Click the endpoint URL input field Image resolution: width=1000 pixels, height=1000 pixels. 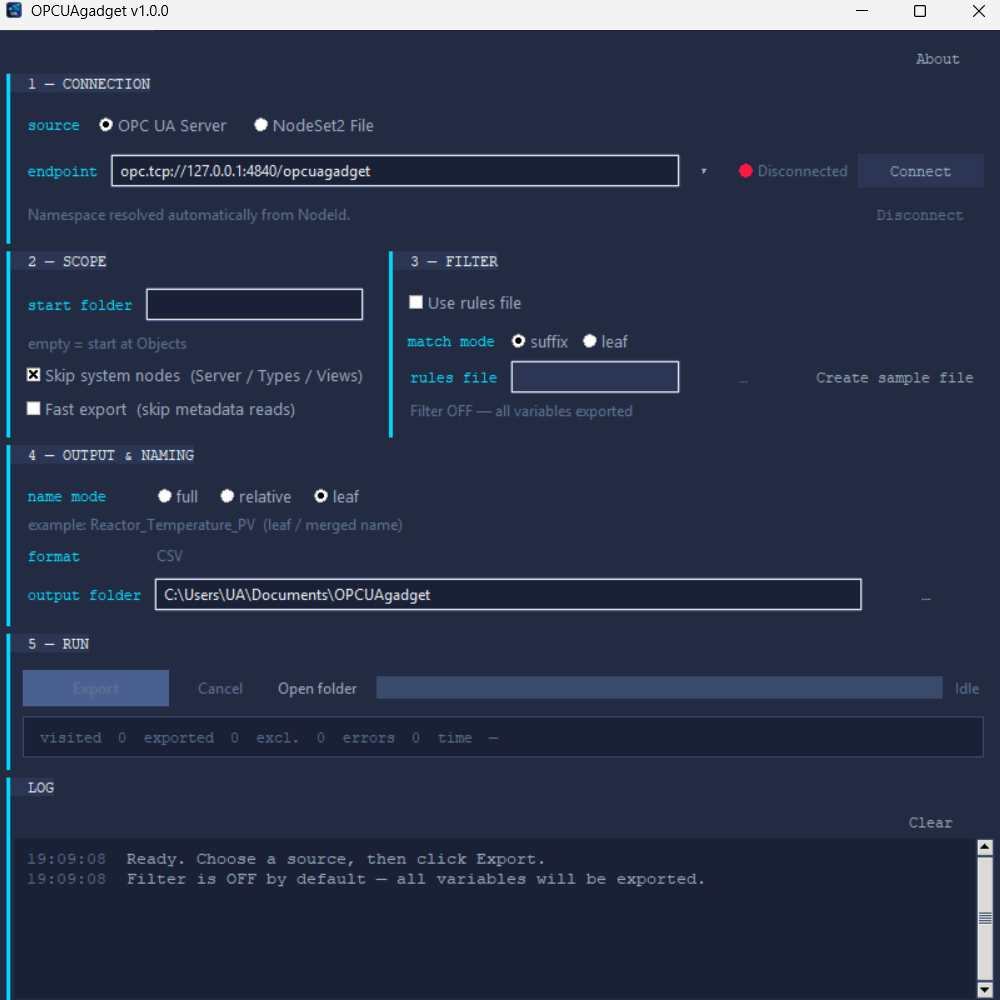(395, 171)
